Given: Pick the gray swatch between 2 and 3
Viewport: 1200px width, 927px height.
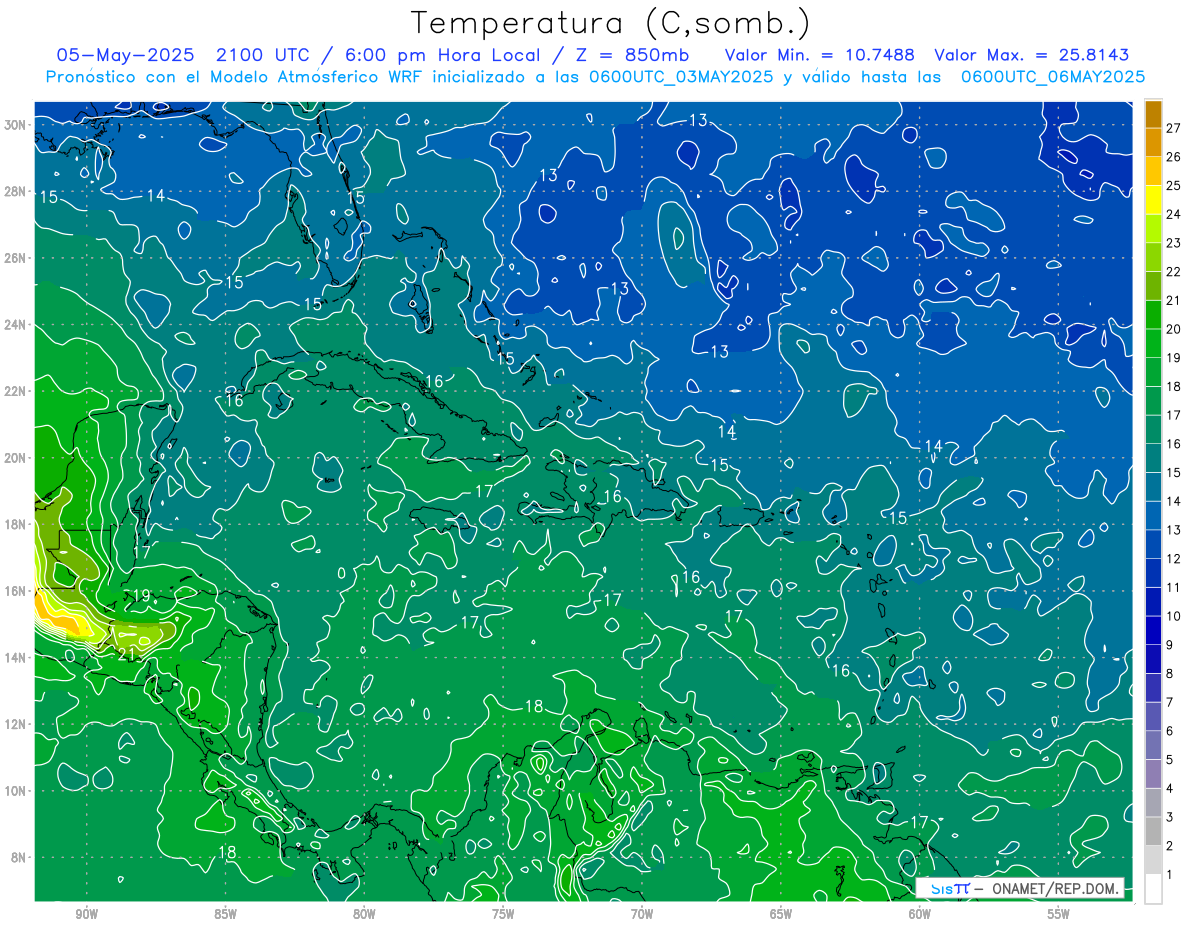Looking at the screenshot, I should coord(1153,831).
